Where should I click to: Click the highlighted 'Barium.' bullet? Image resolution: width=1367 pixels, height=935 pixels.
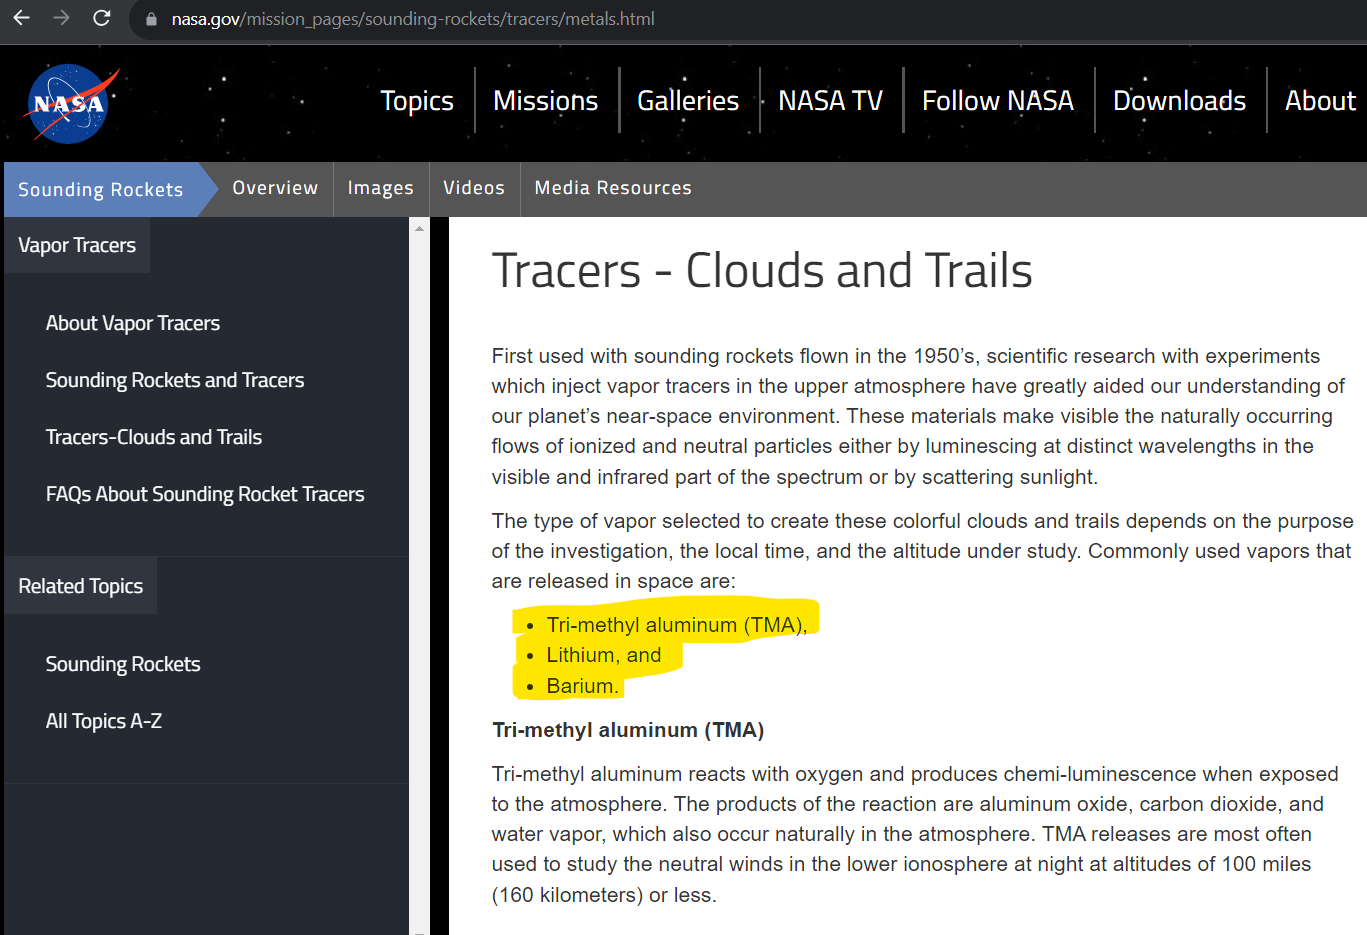click(582, 686)
